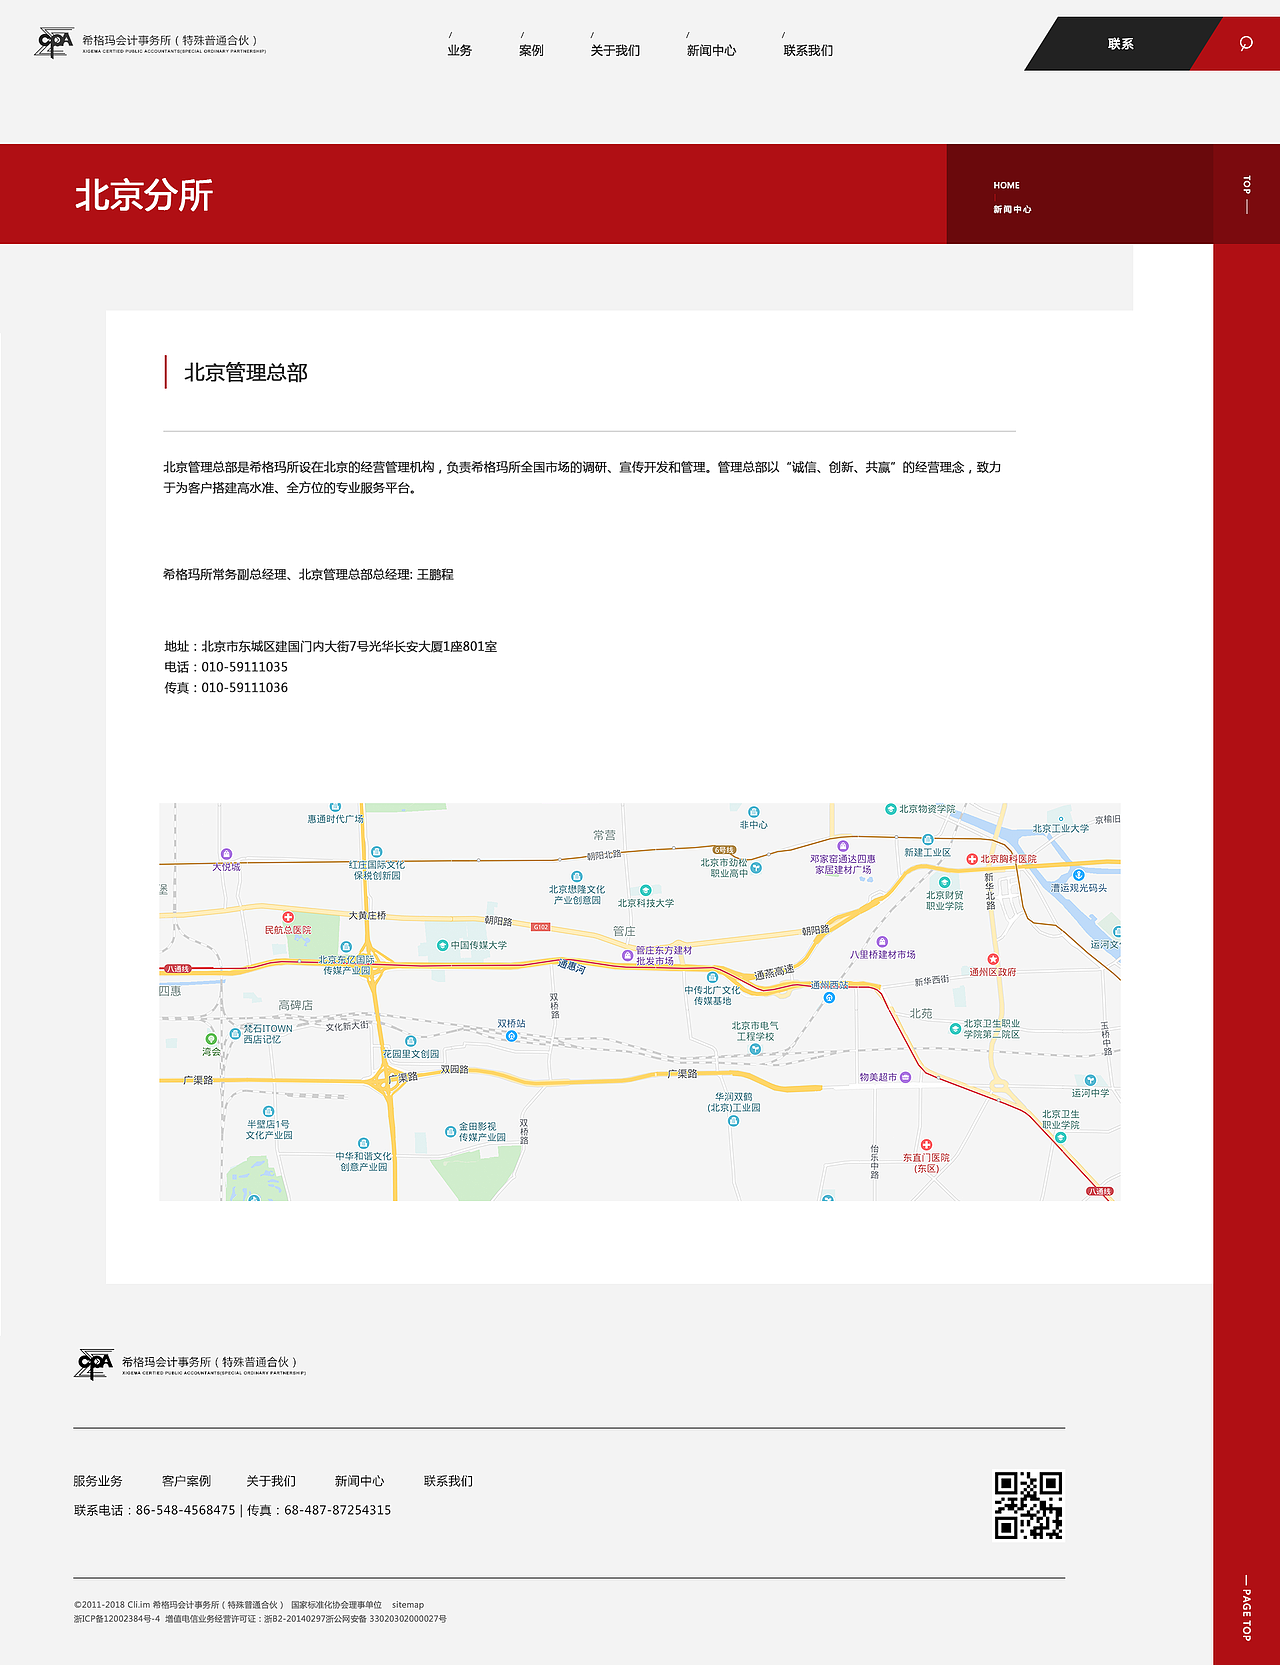Viewport: 1280px width, 1665px height.
Task: Click the CPA logo in the footer
Action: click(x=94, y=1364)
